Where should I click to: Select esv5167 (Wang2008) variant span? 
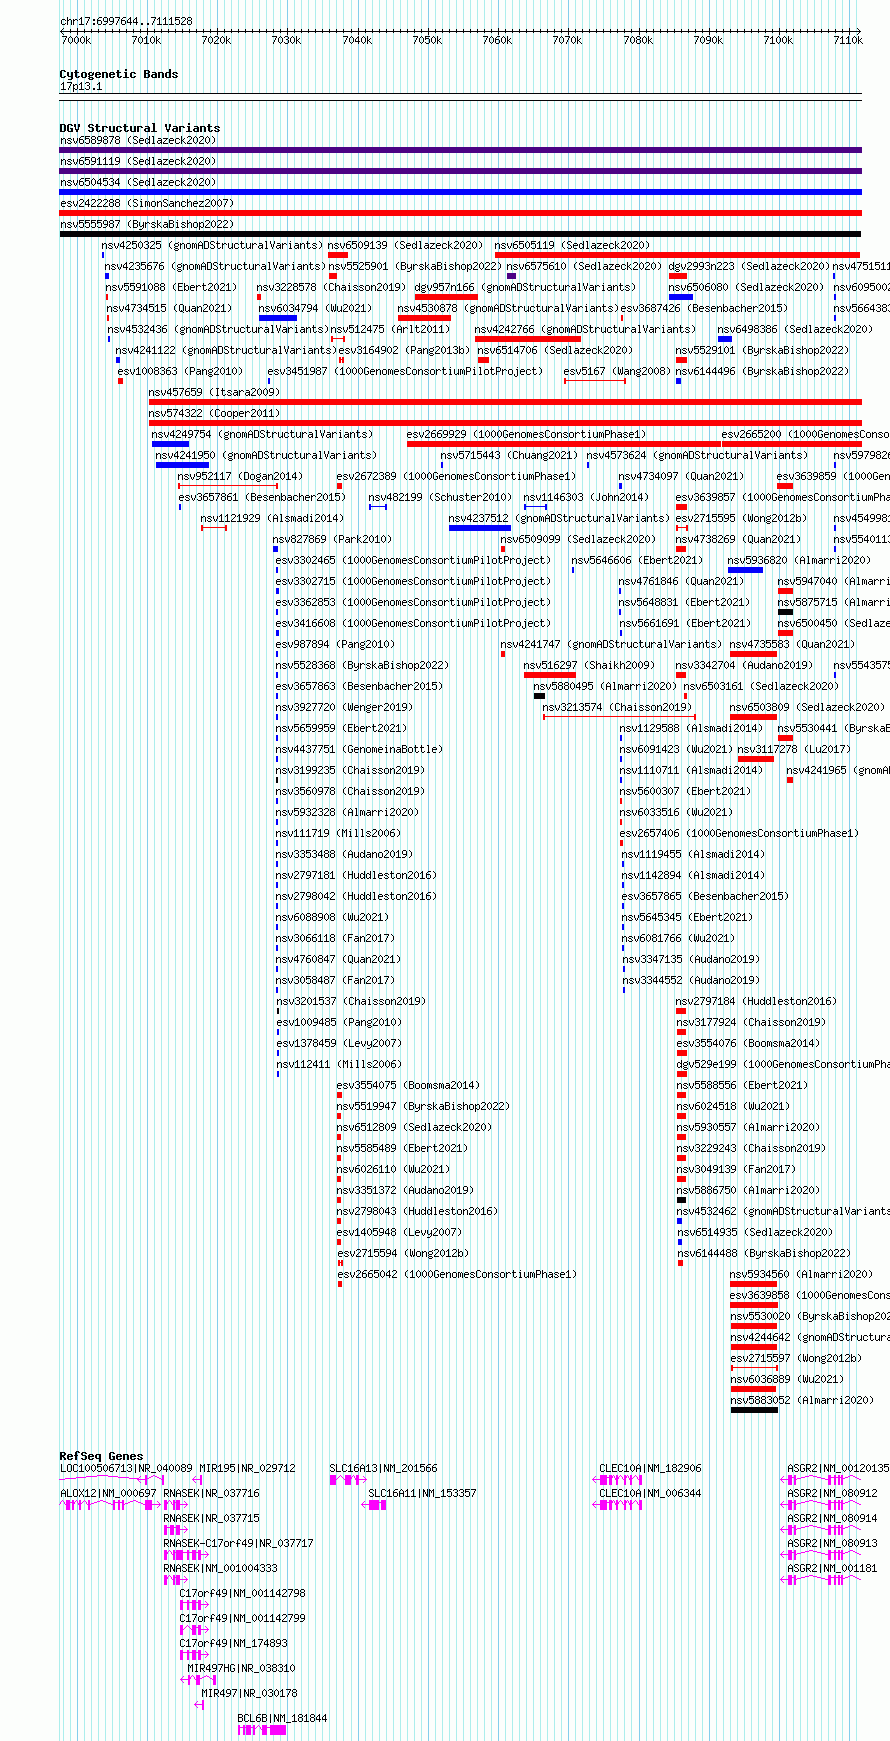point(595,381)
